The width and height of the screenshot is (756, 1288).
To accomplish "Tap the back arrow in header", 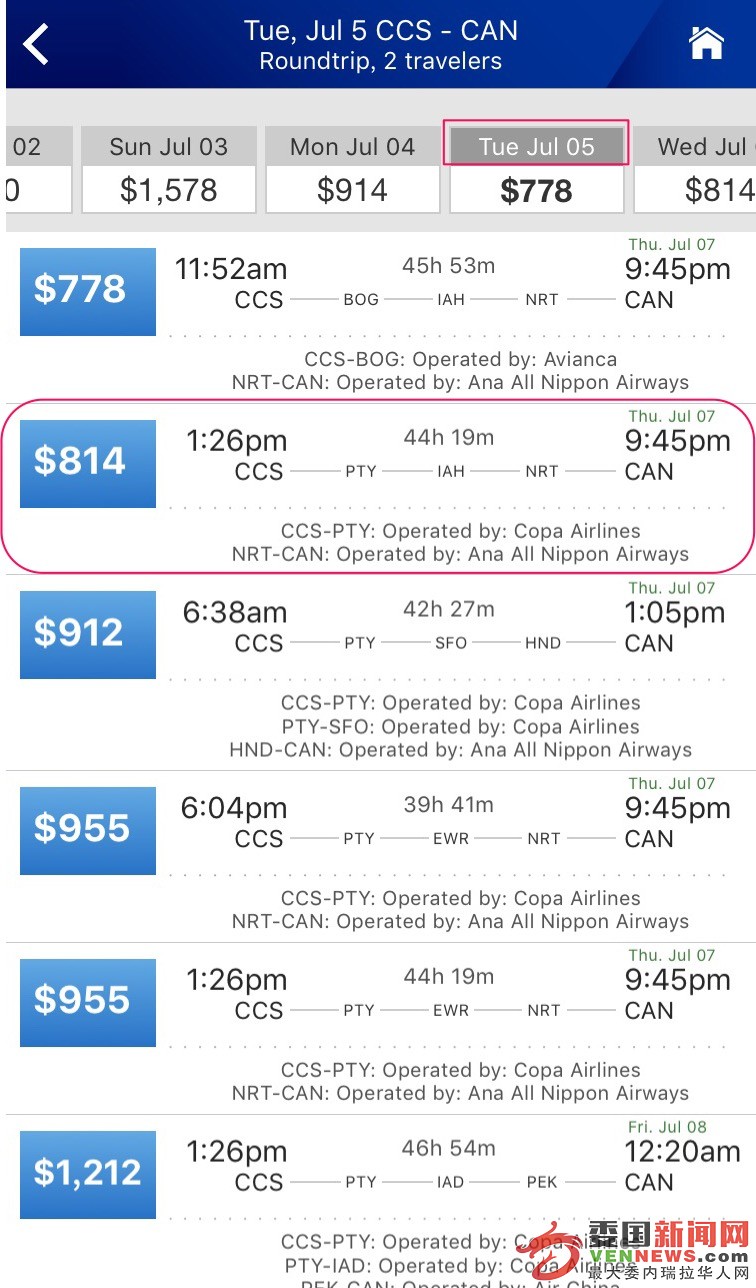I will click(x=36, y=45).
